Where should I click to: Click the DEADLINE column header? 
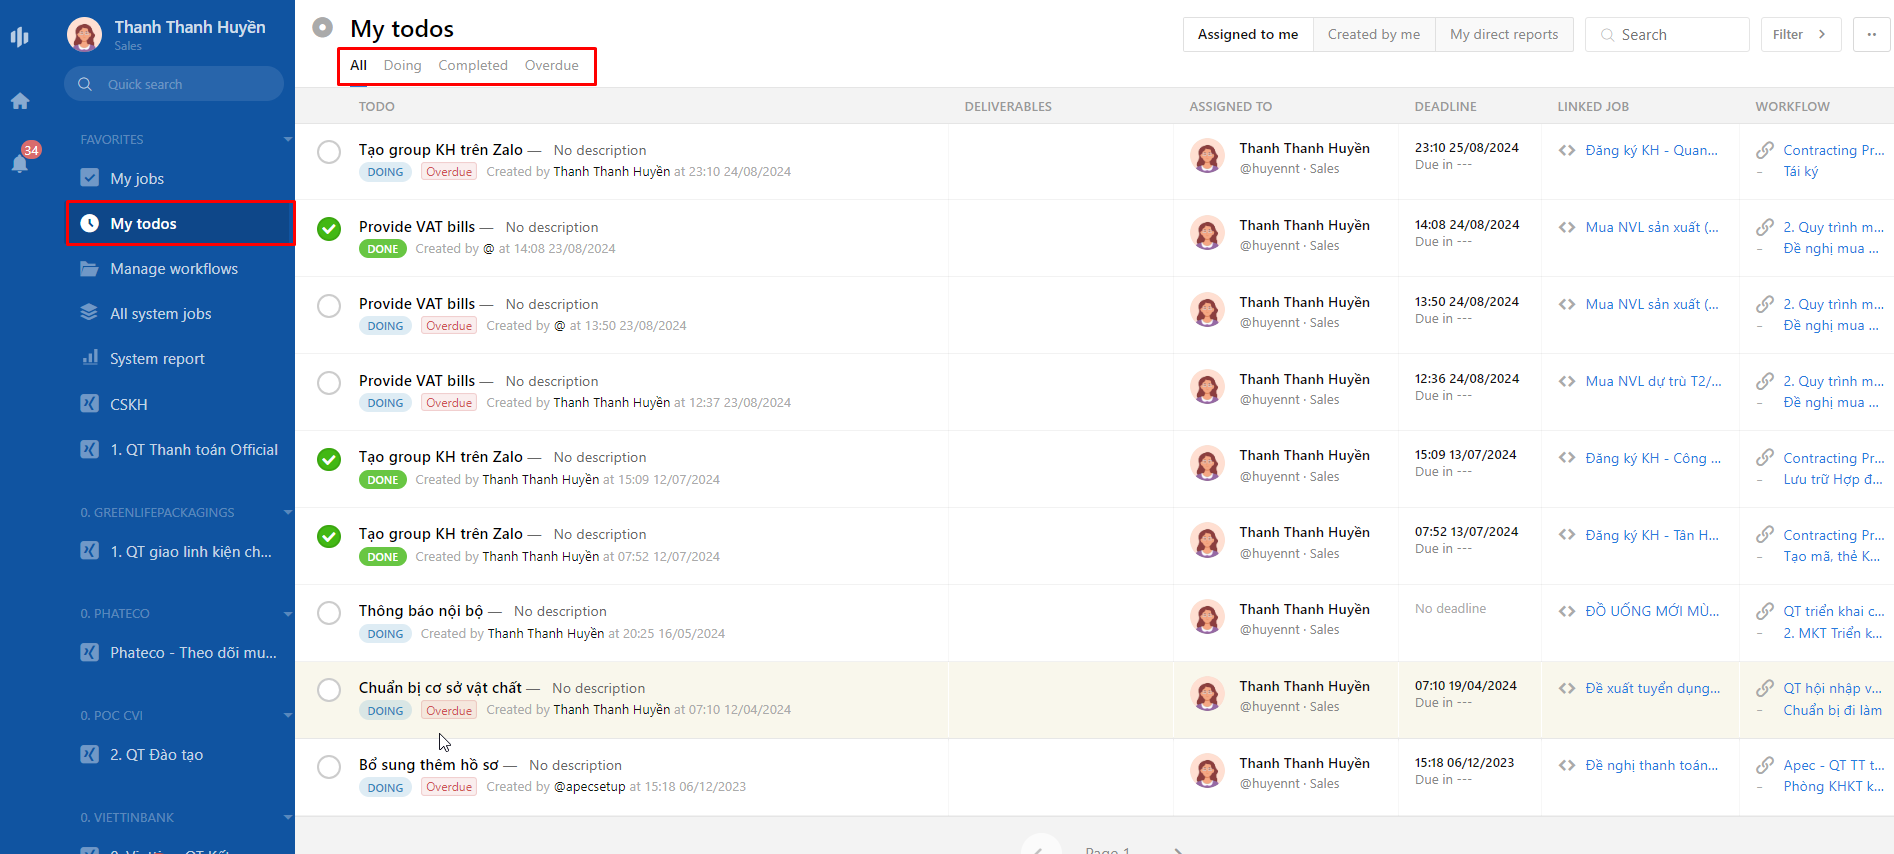[1445, 106]
